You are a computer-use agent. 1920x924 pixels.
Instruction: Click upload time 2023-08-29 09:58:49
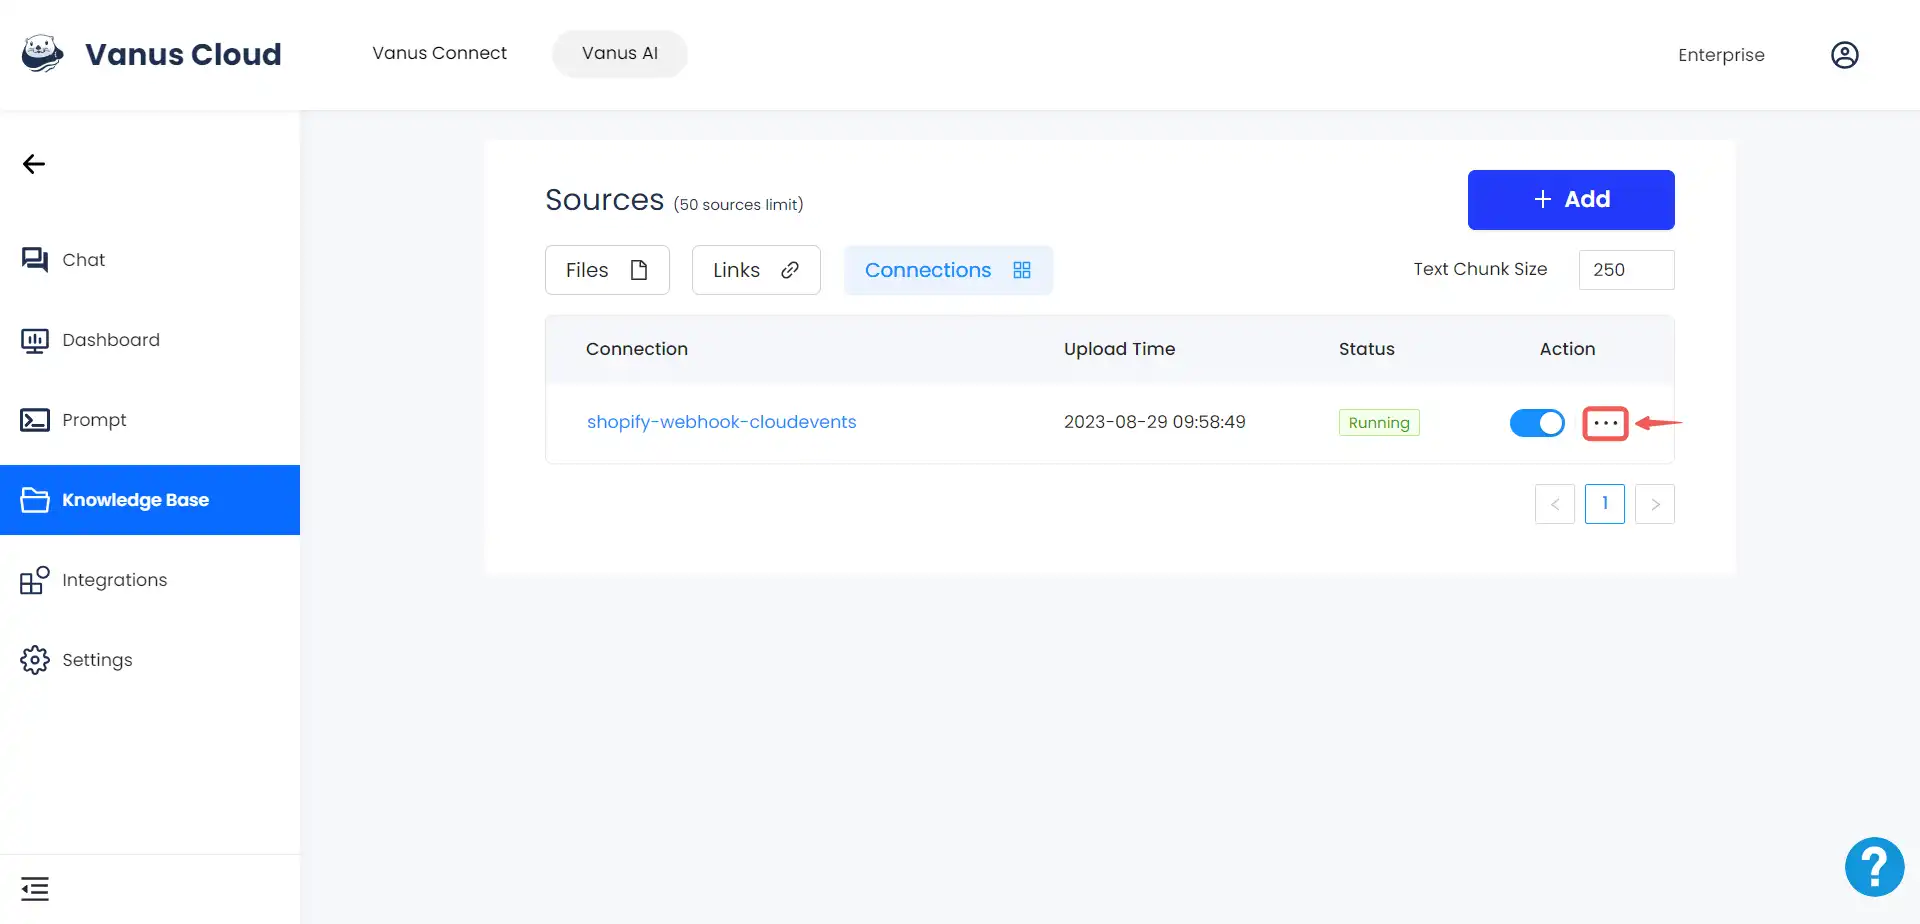[x=1154, y=422]
